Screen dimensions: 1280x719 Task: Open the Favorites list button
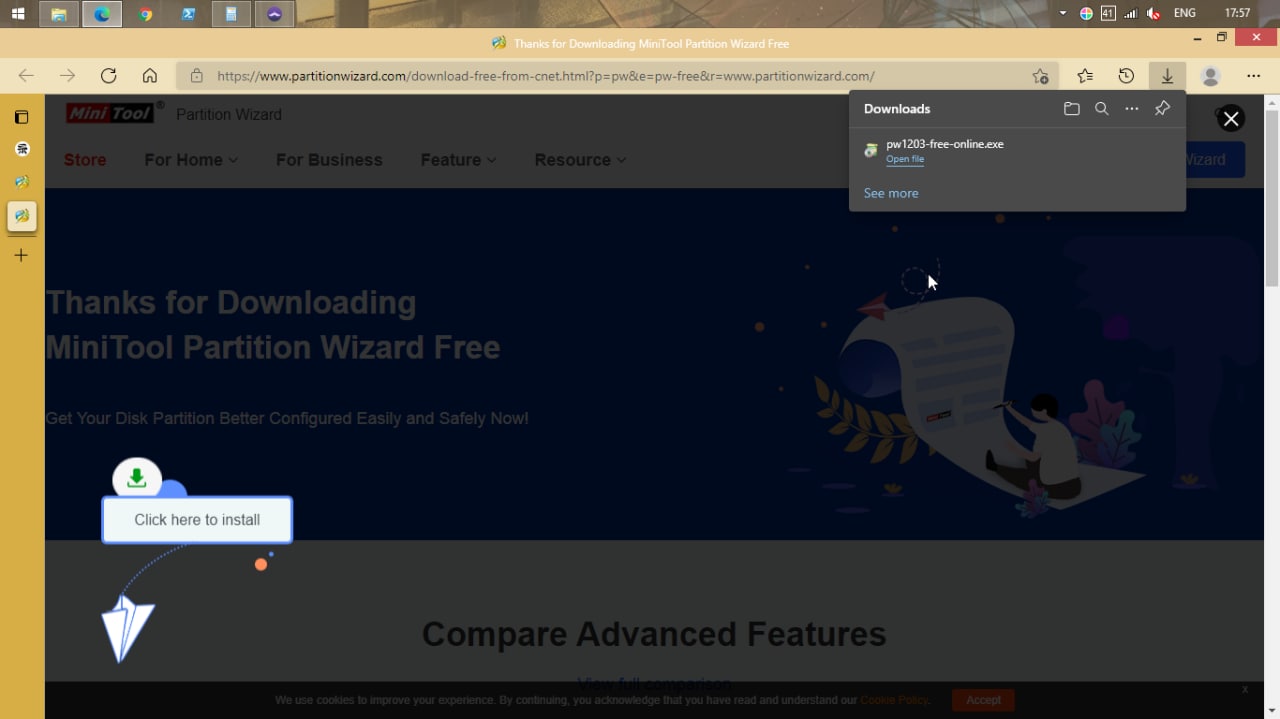pos(1085,76)
